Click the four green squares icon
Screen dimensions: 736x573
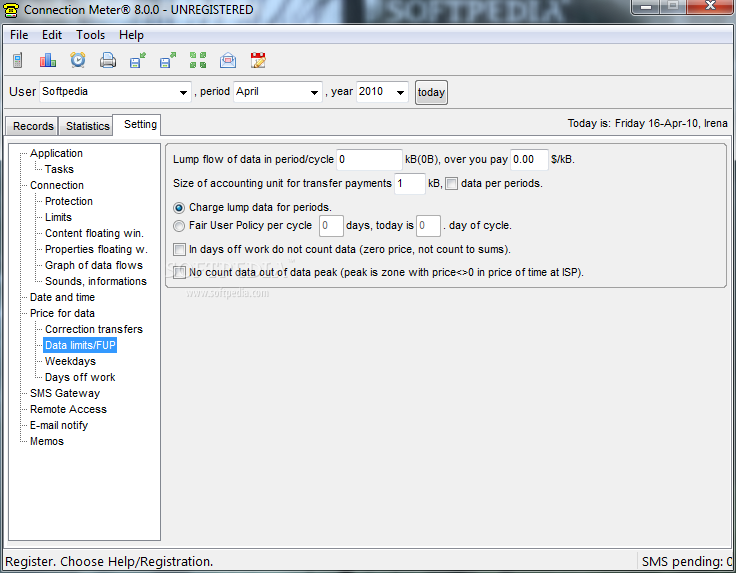click(x=198, y=60)
